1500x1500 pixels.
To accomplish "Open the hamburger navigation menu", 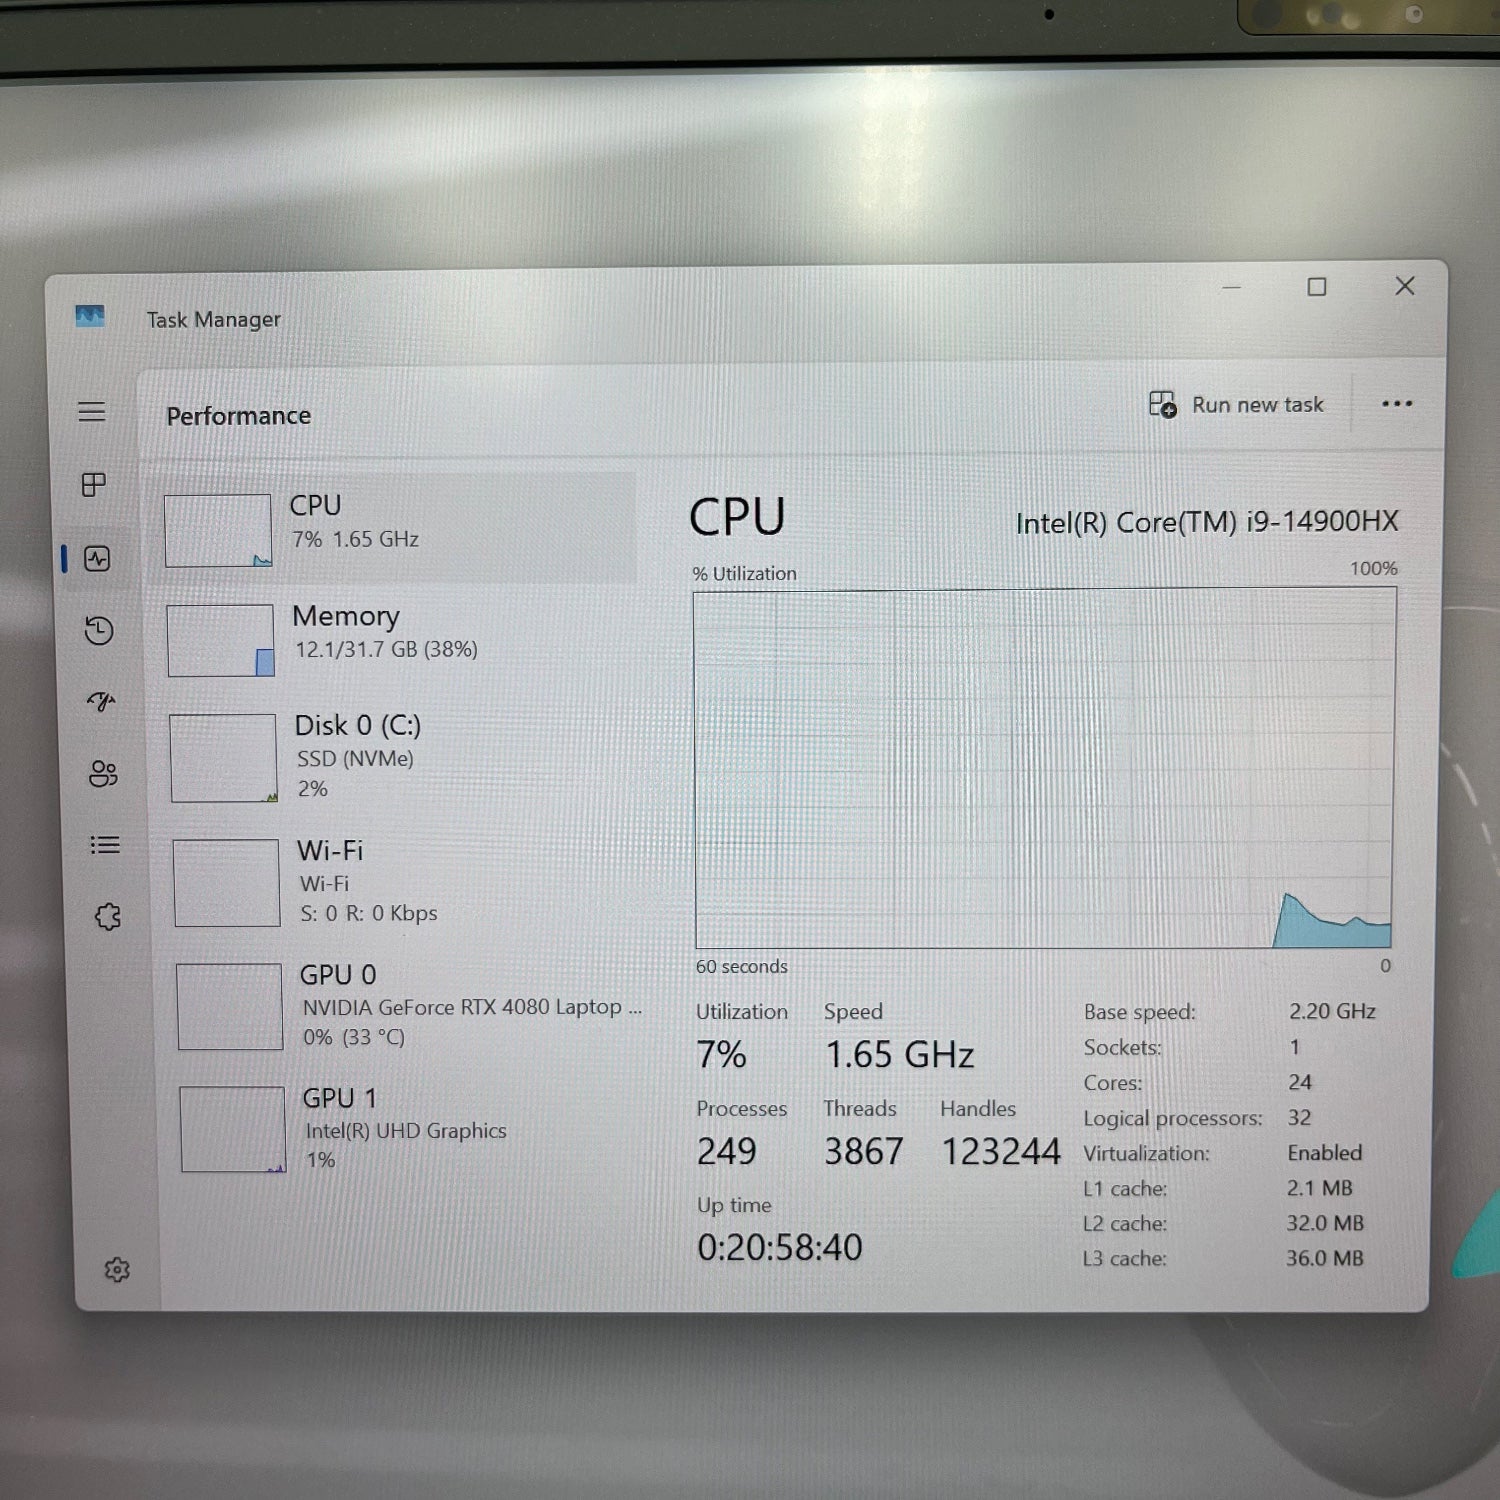I will click(x=92, y=412).
